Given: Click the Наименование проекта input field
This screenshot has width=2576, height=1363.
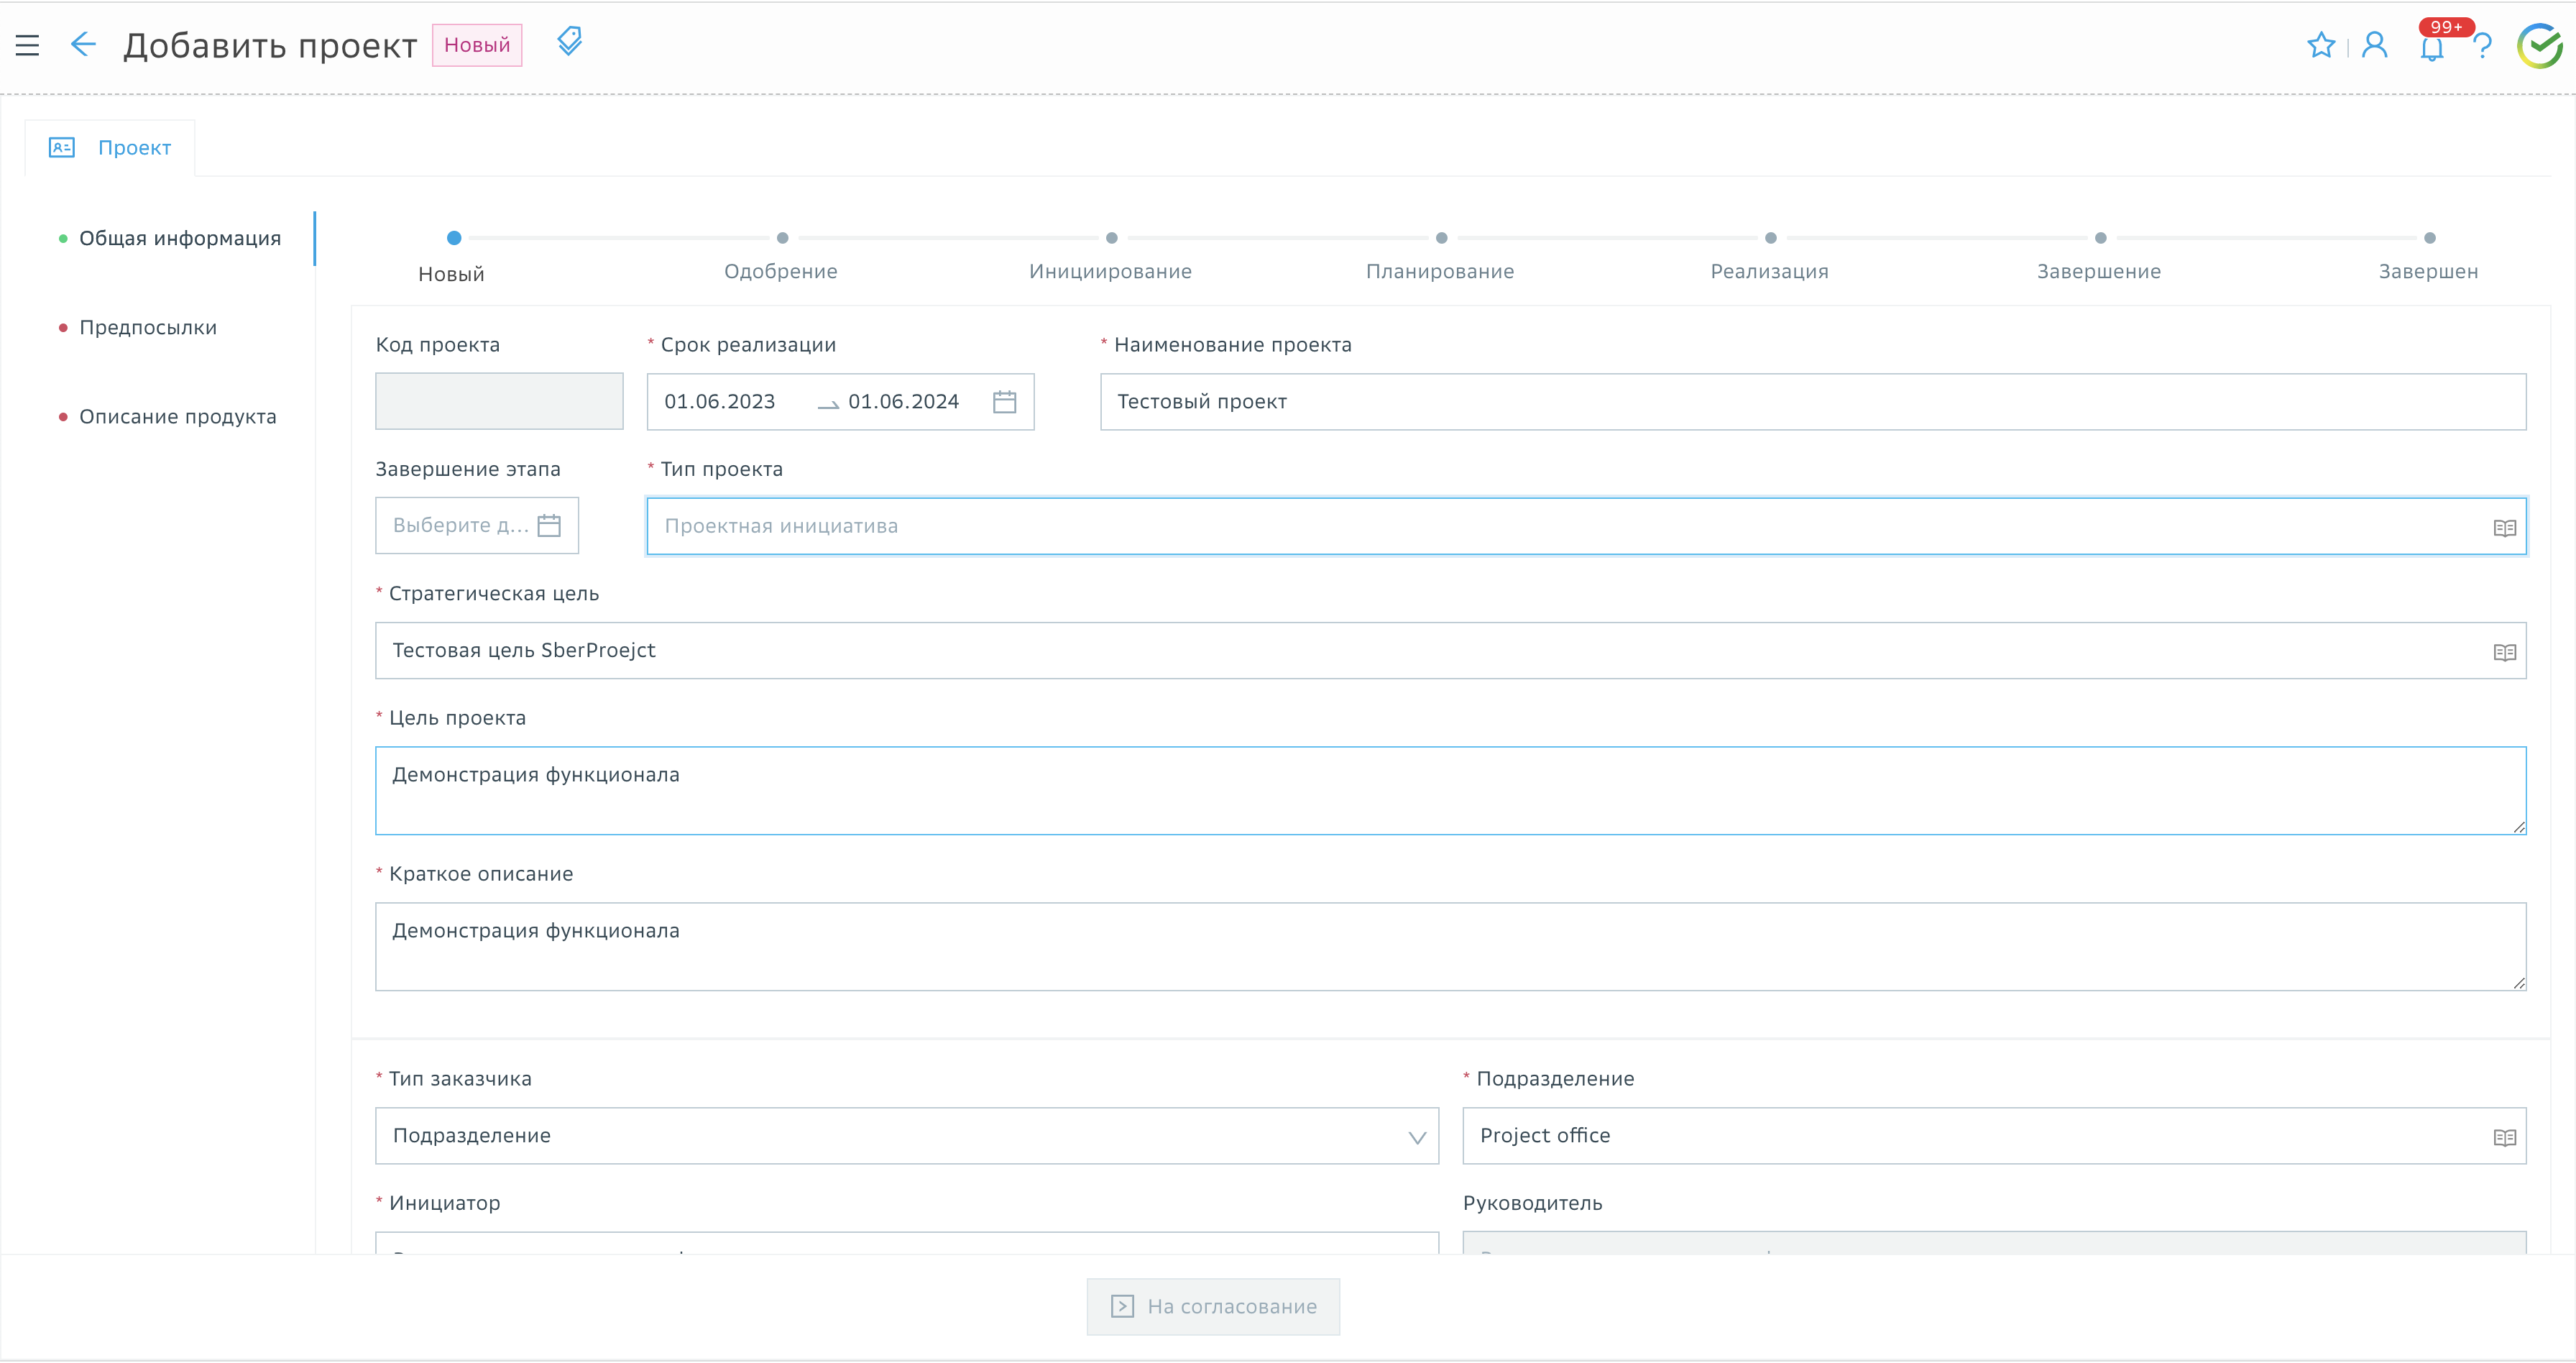Looking at the screenshot, I should (x=1812, y=402).
